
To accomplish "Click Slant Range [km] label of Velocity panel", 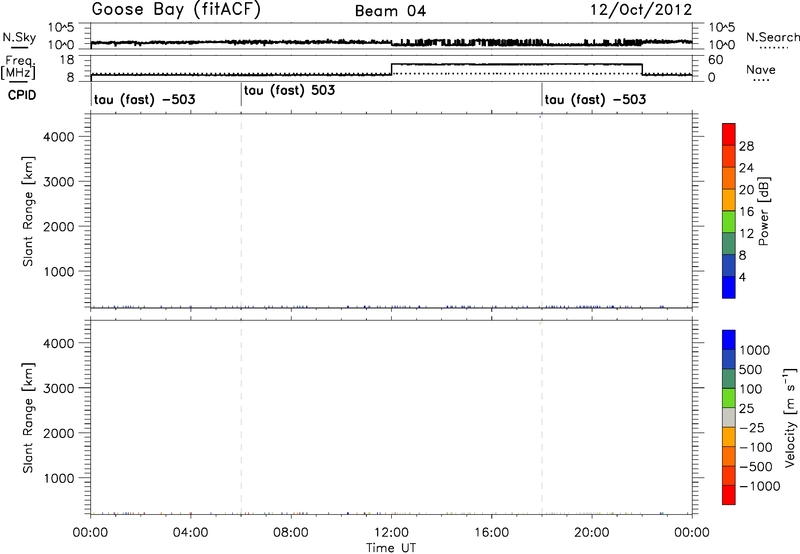I will coord(28,418).
